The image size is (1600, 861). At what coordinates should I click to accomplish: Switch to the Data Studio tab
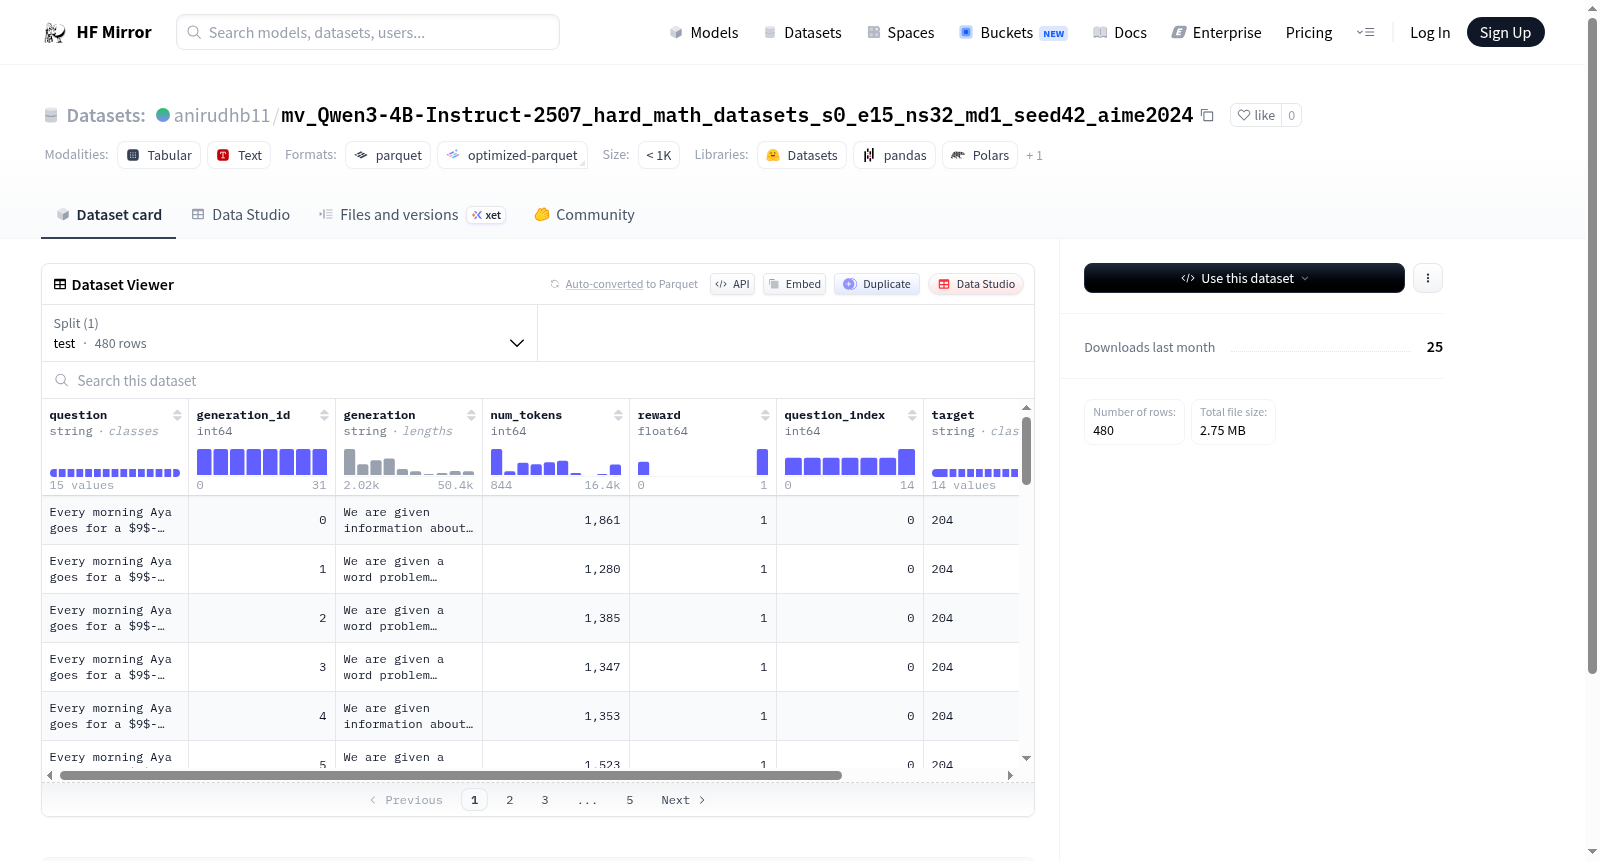point(241,215)
